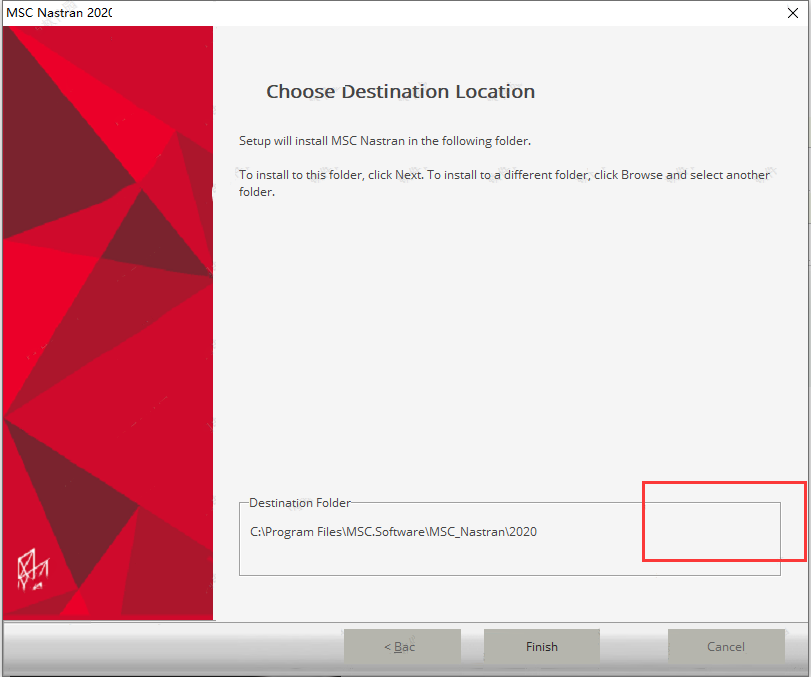Click the Choose Destination Location heading
Viewport: 811px width, 677px height.
click(x=400, y=92)
